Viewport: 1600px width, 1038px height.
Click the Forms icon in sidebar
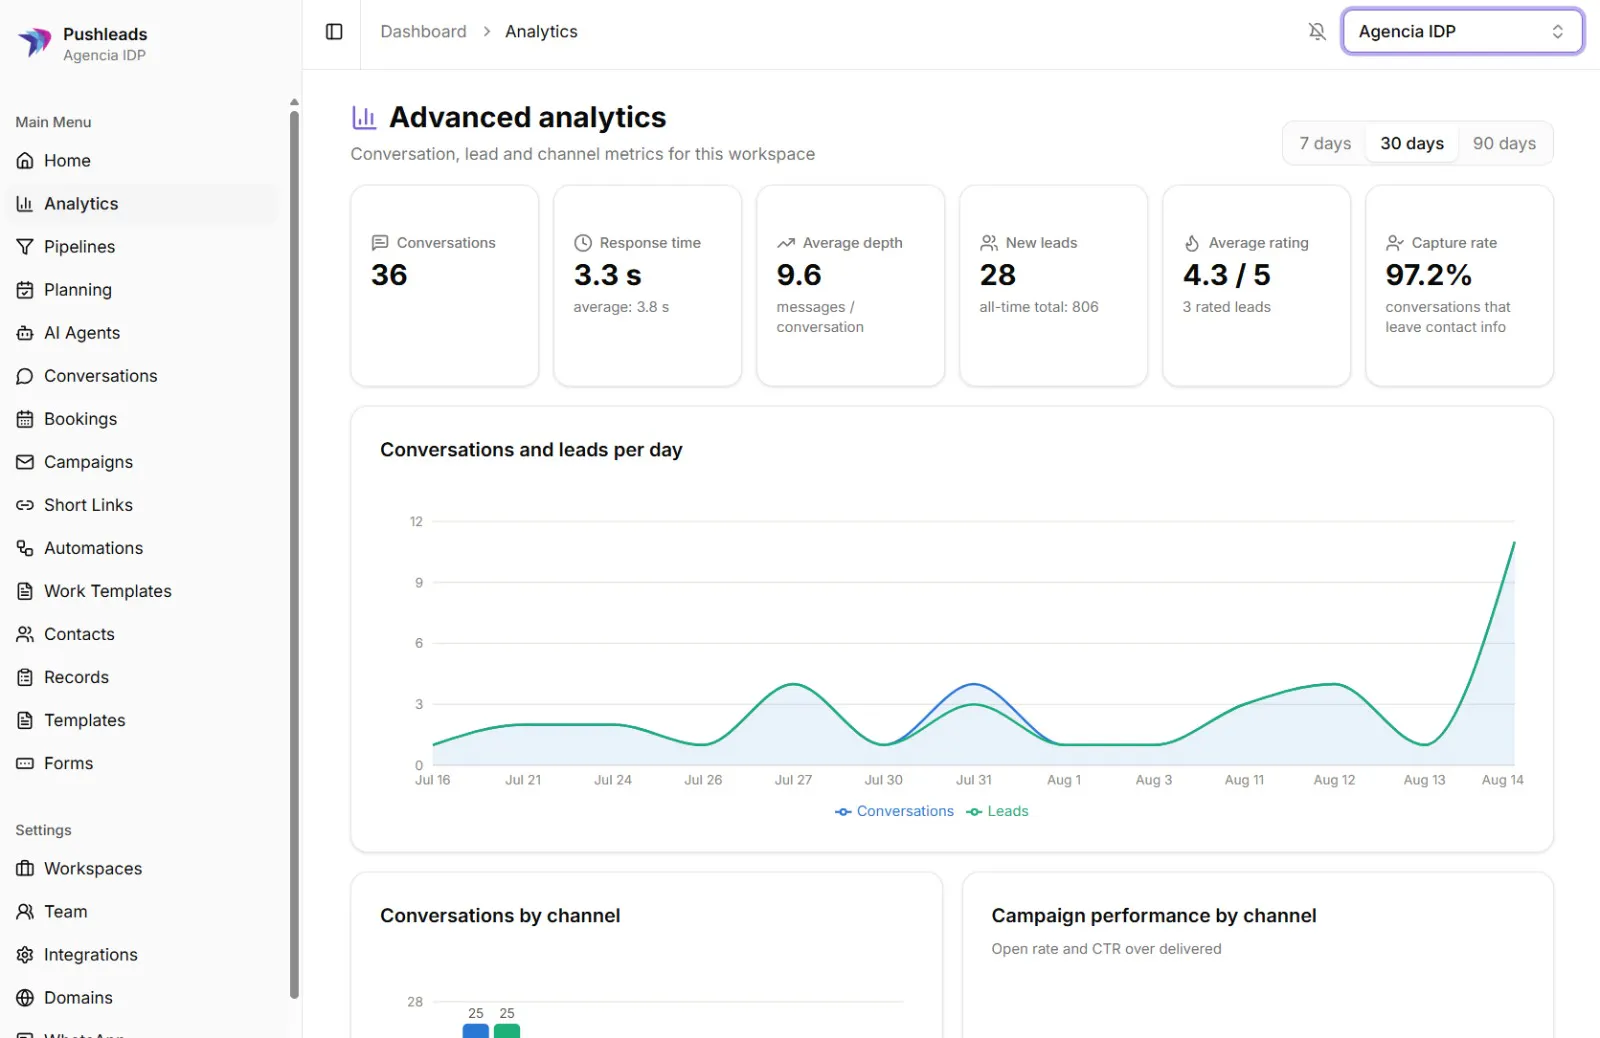tap(25, 763)
